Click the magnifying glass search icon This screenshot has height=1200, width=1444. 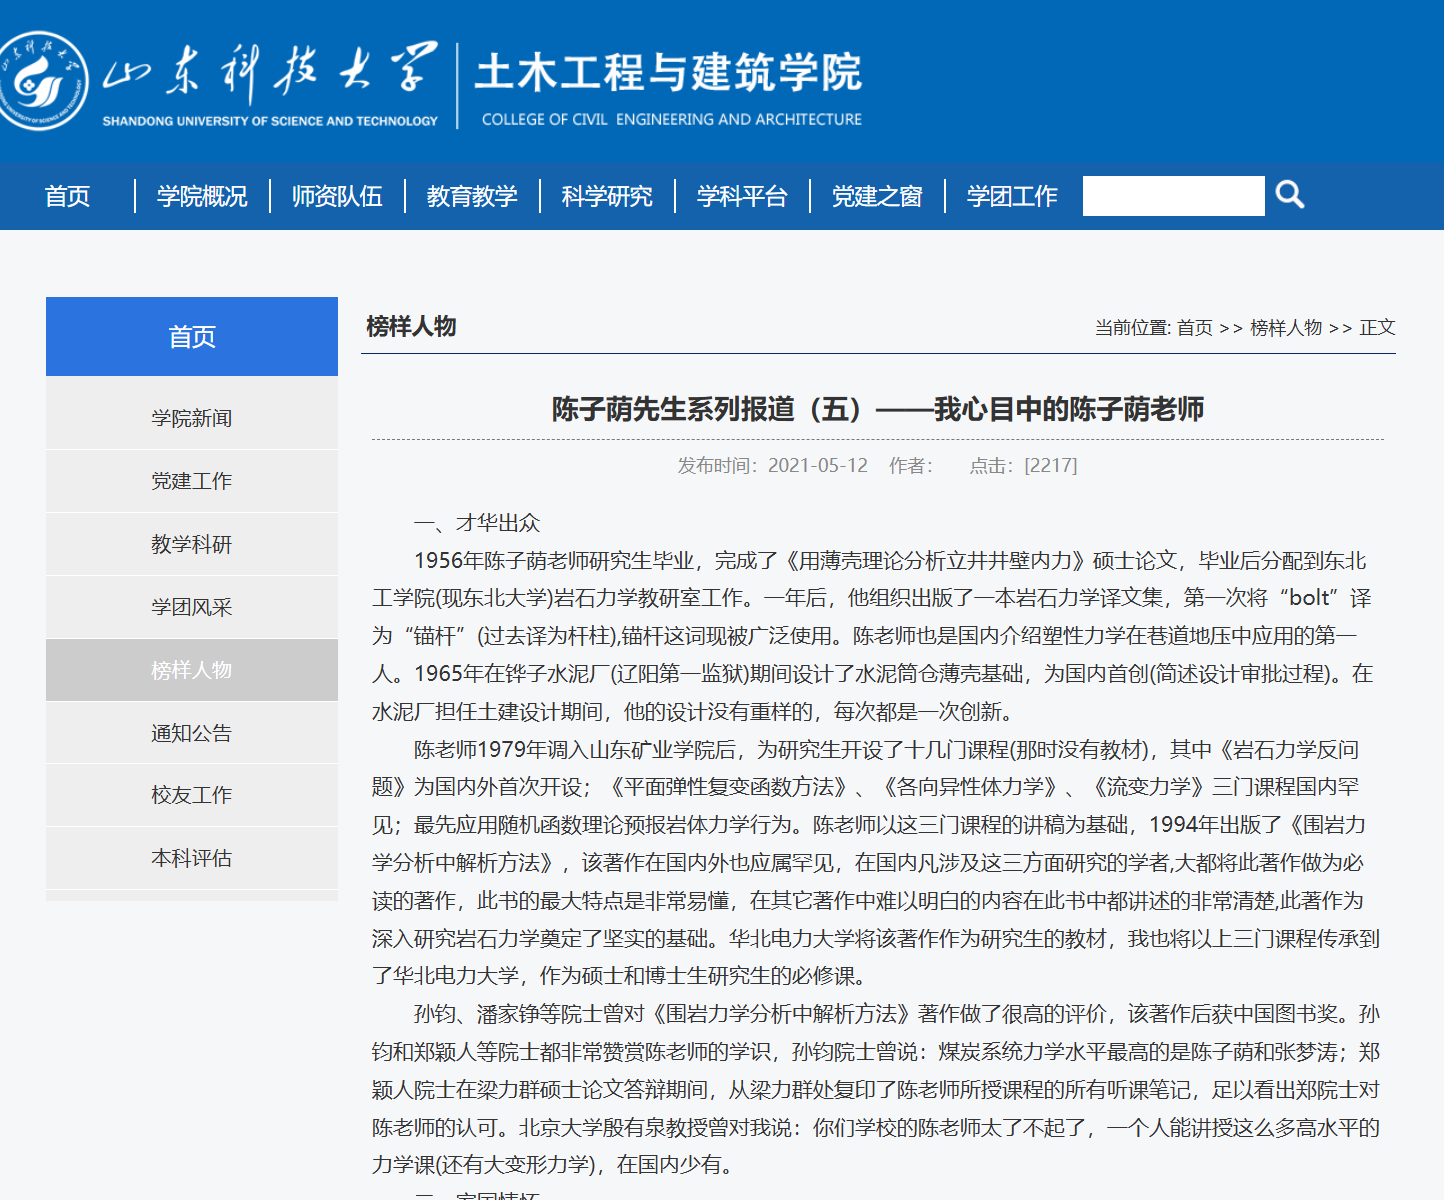(x=1290, y=195)
